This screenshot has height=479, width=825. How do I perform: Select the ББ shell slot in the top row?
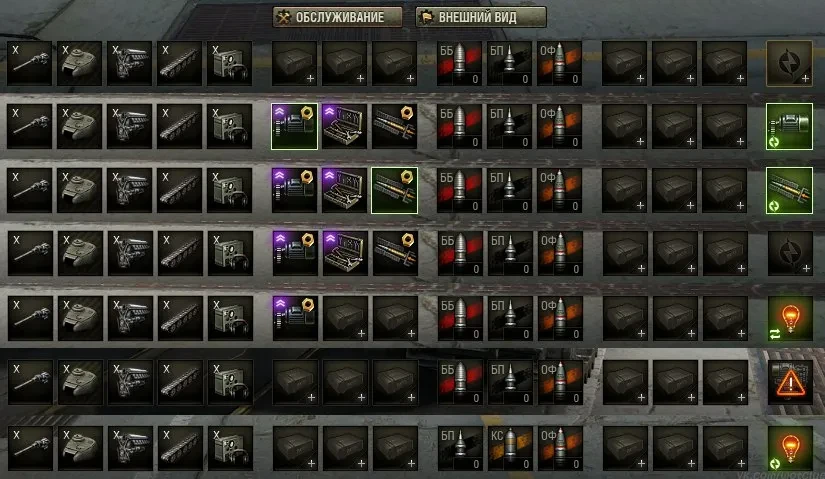(x=459, y=64)
